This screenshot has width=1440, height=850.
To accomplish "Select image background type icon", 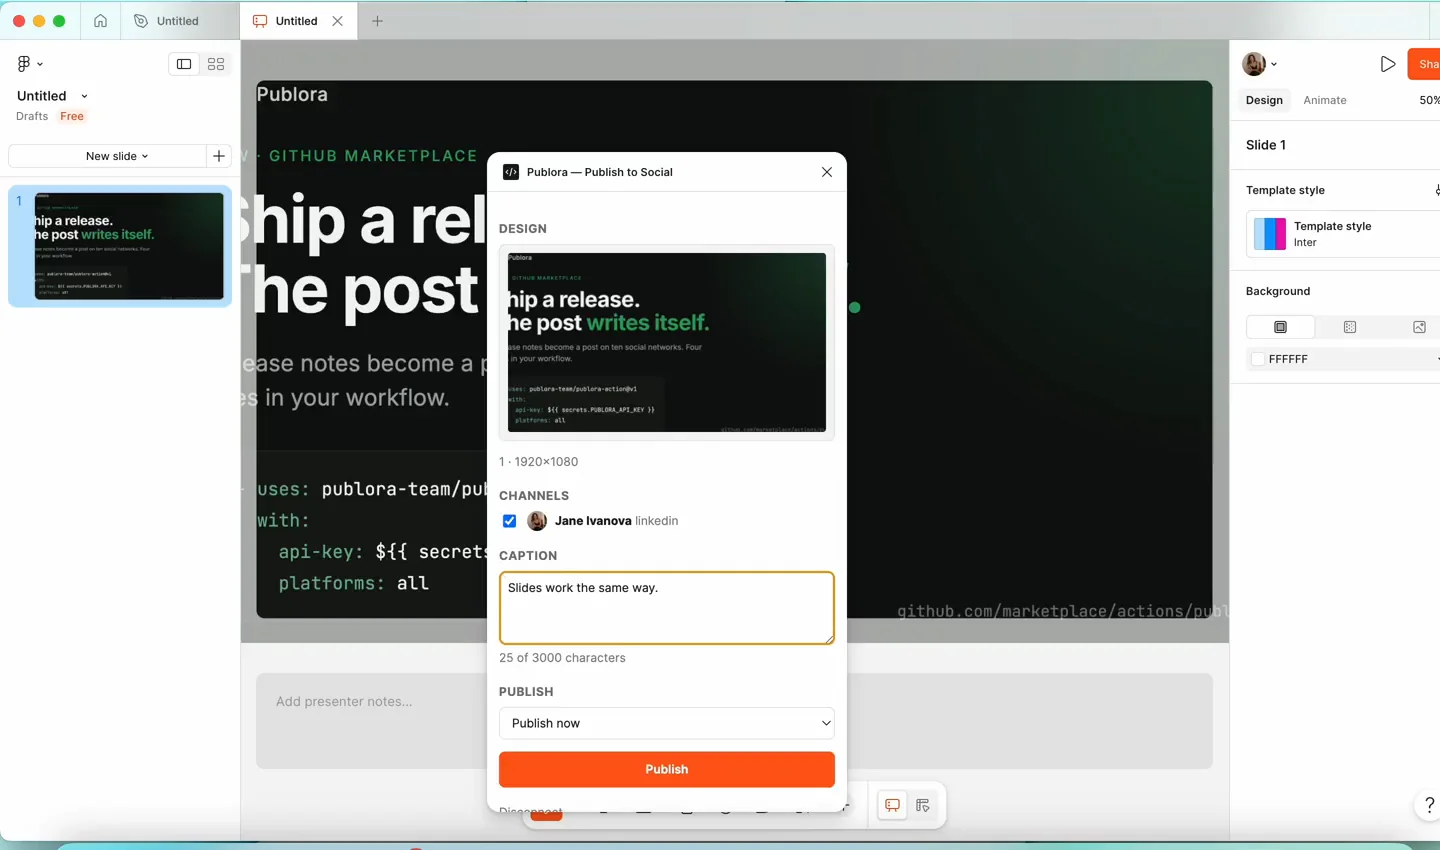I will click(x=1419, y=327).
